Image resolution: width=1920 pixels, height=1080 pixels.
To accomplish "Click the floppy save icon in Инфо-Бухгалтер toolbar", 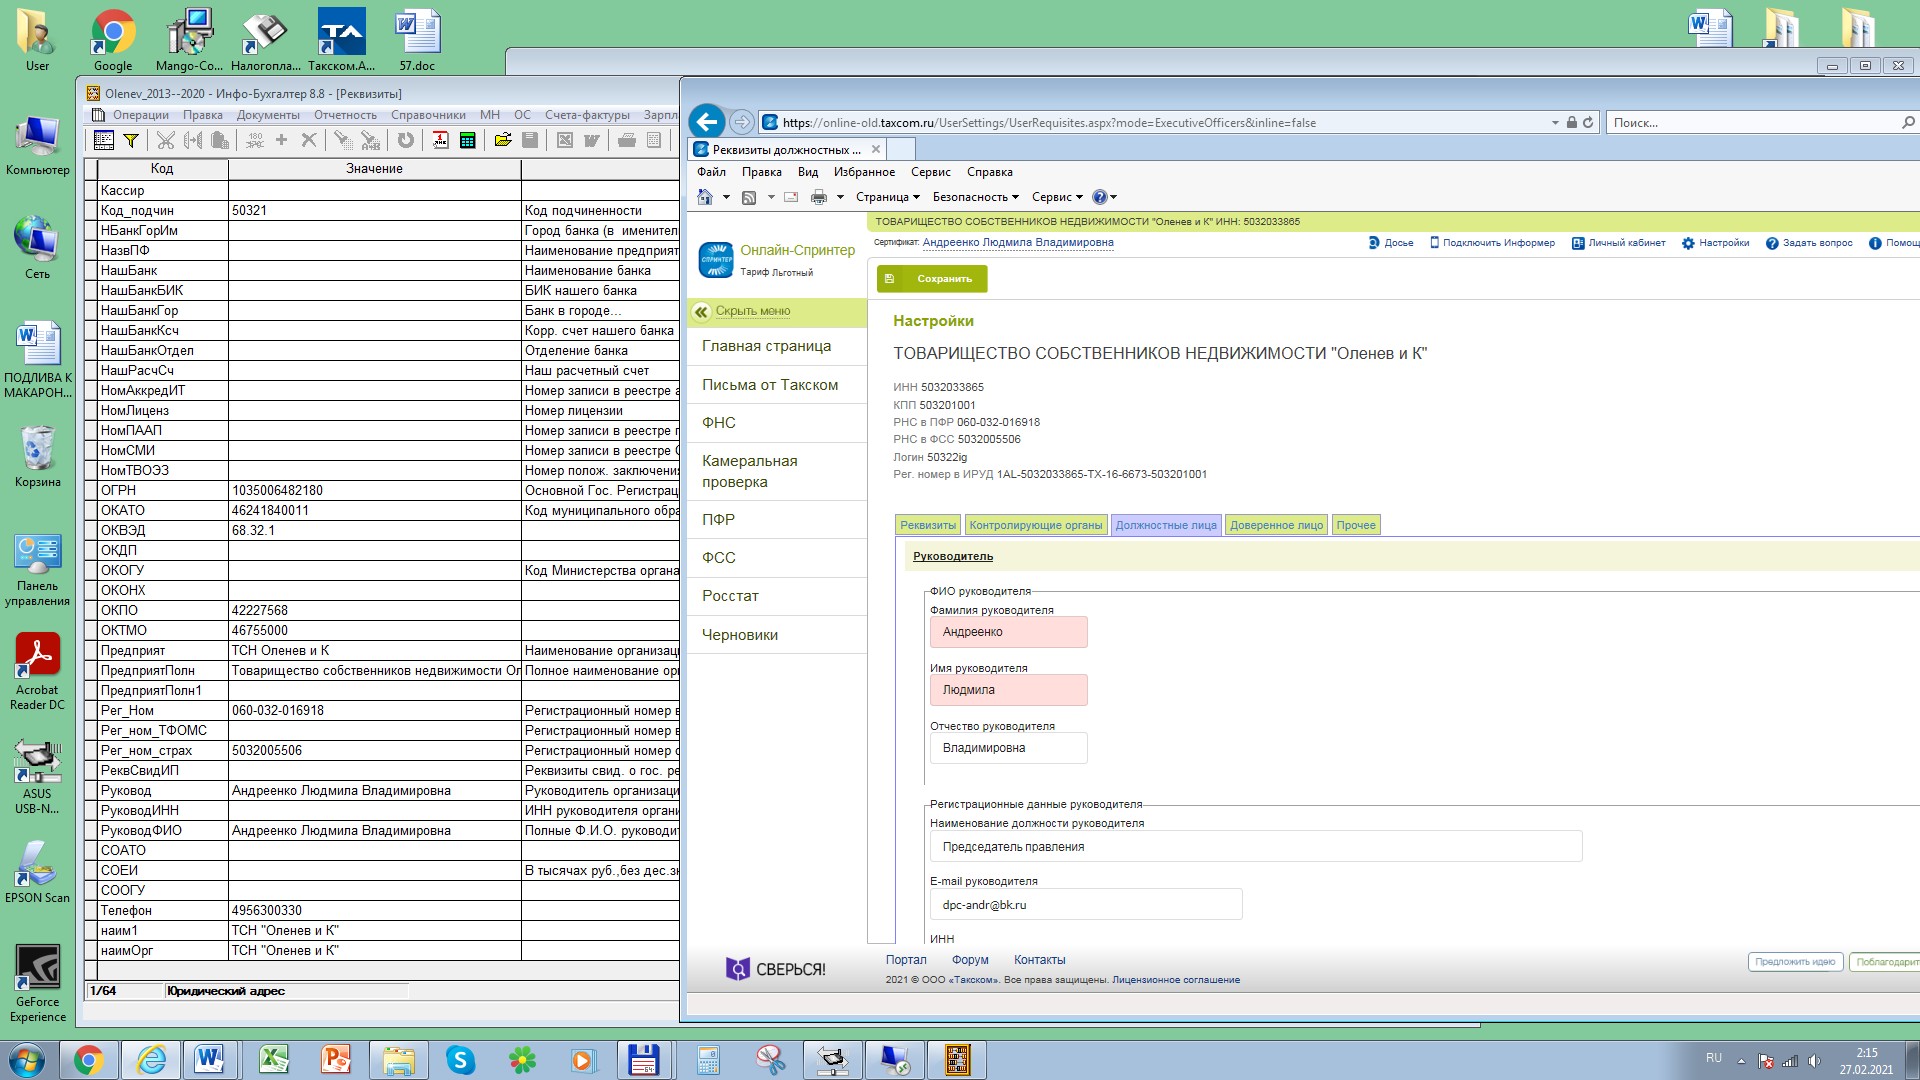I will (x=530, y=140).
